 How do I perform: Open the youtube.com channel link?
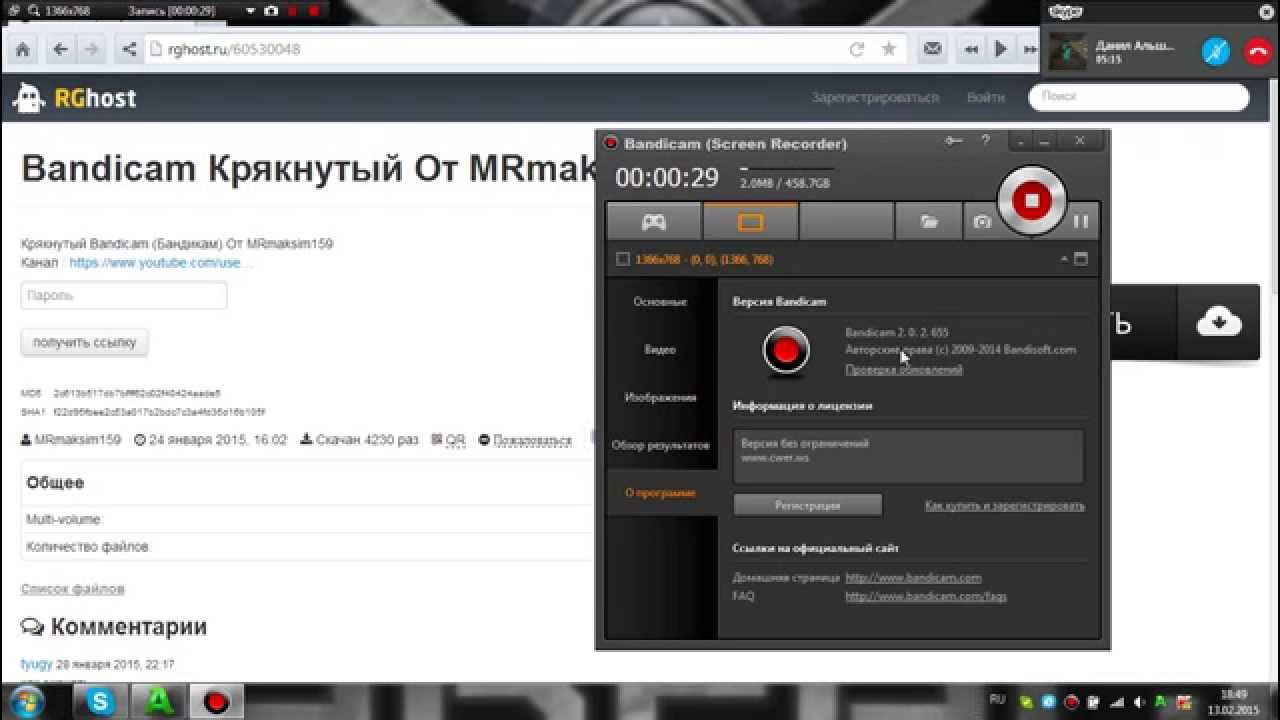click(161, 263)
